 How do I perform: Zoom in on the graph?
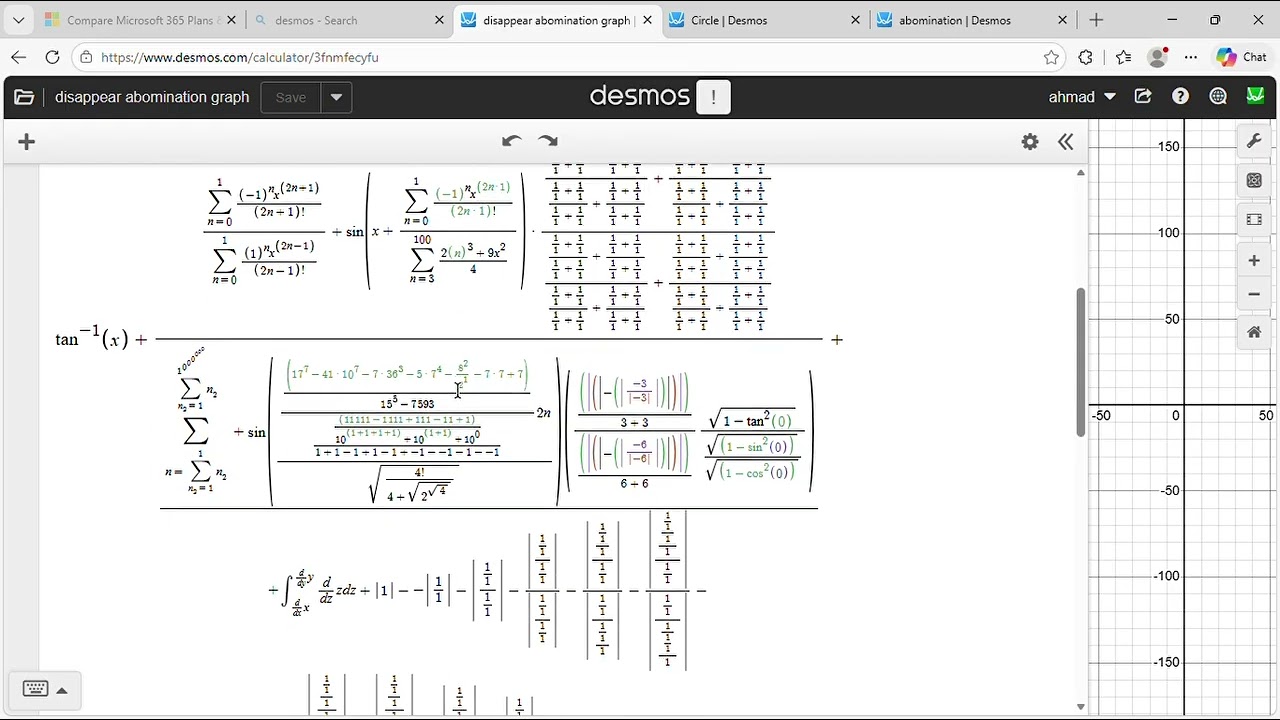pos(1254,261)
